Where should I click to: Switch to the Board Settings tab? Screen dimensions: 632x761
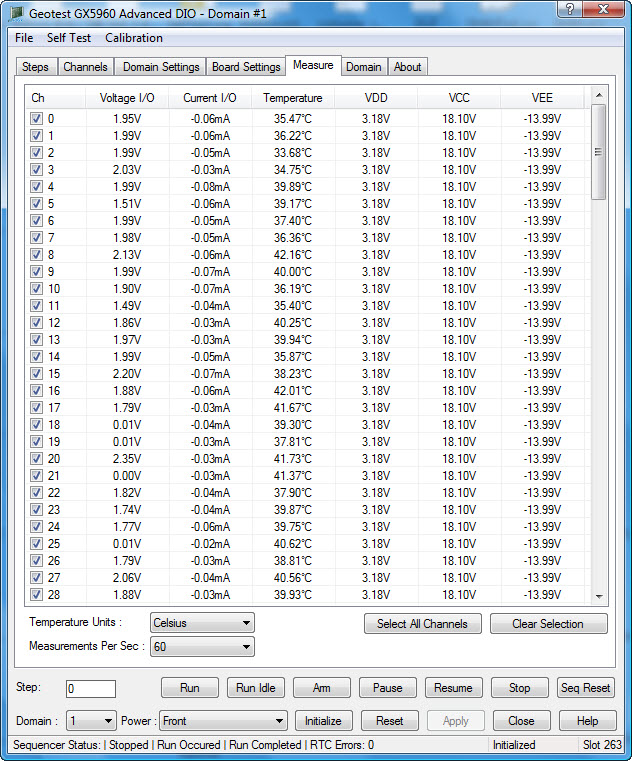[246, 67]
